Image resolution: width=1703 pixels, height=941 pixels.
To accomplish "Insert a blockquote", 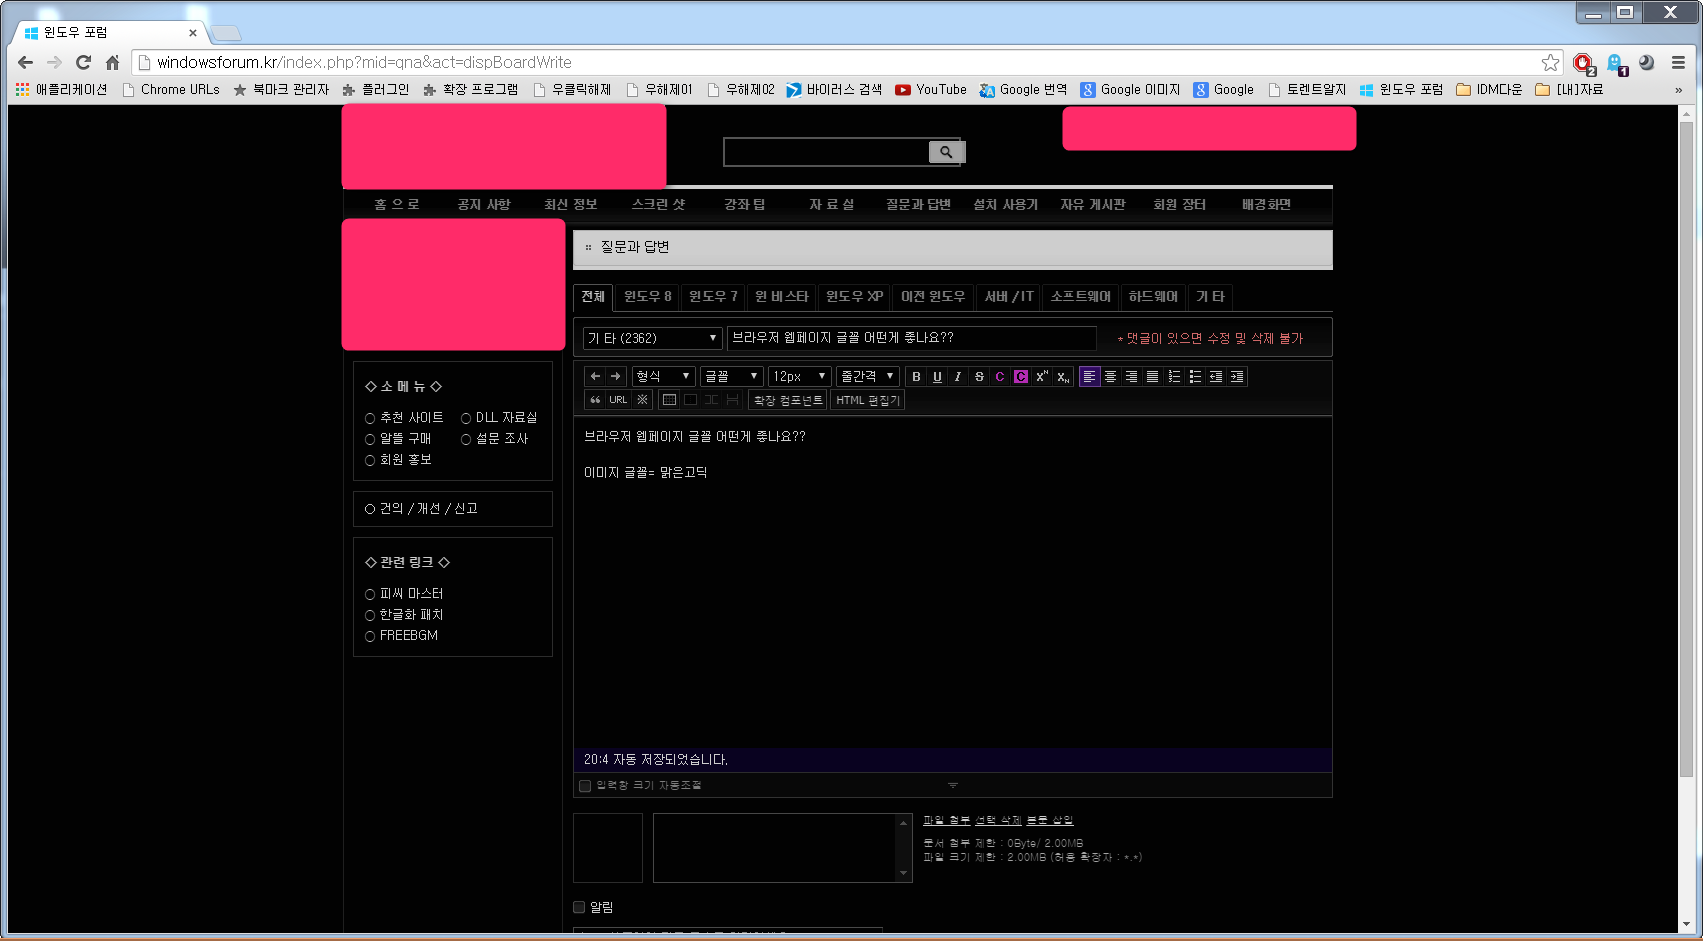I will (x=595, y=400).
